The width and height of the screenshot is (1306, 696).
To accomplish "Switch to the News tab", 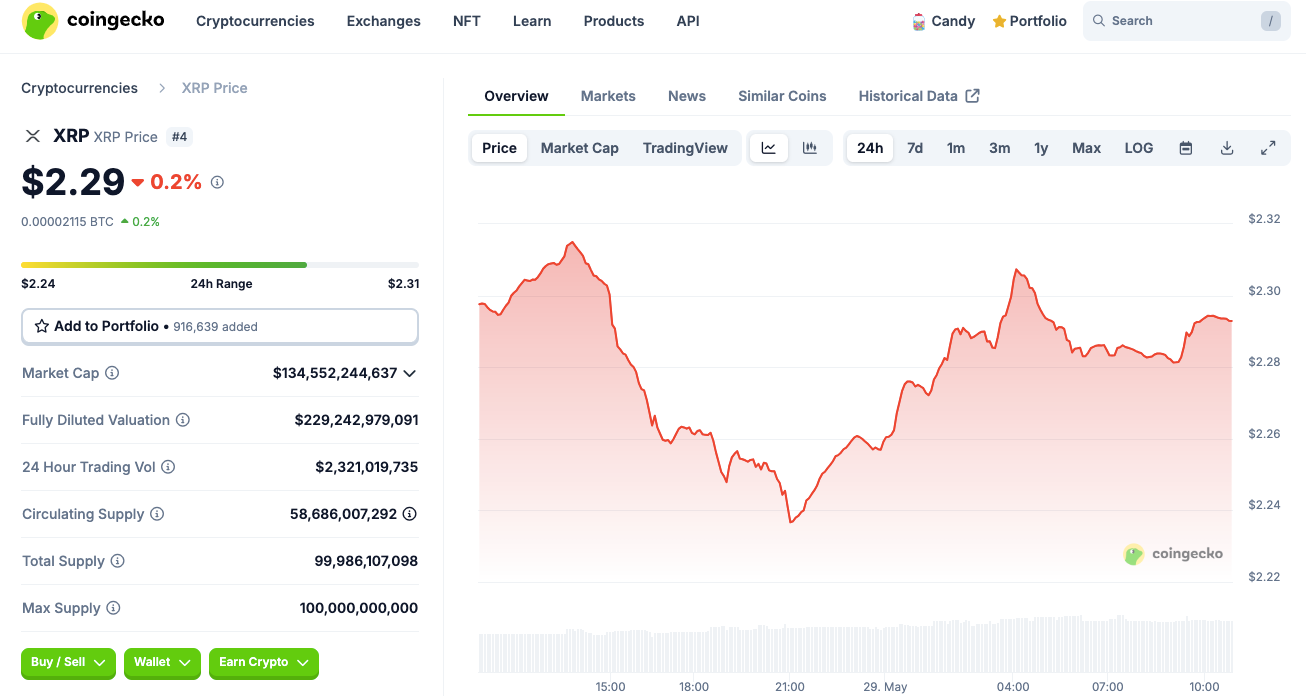I will [687, 96].
